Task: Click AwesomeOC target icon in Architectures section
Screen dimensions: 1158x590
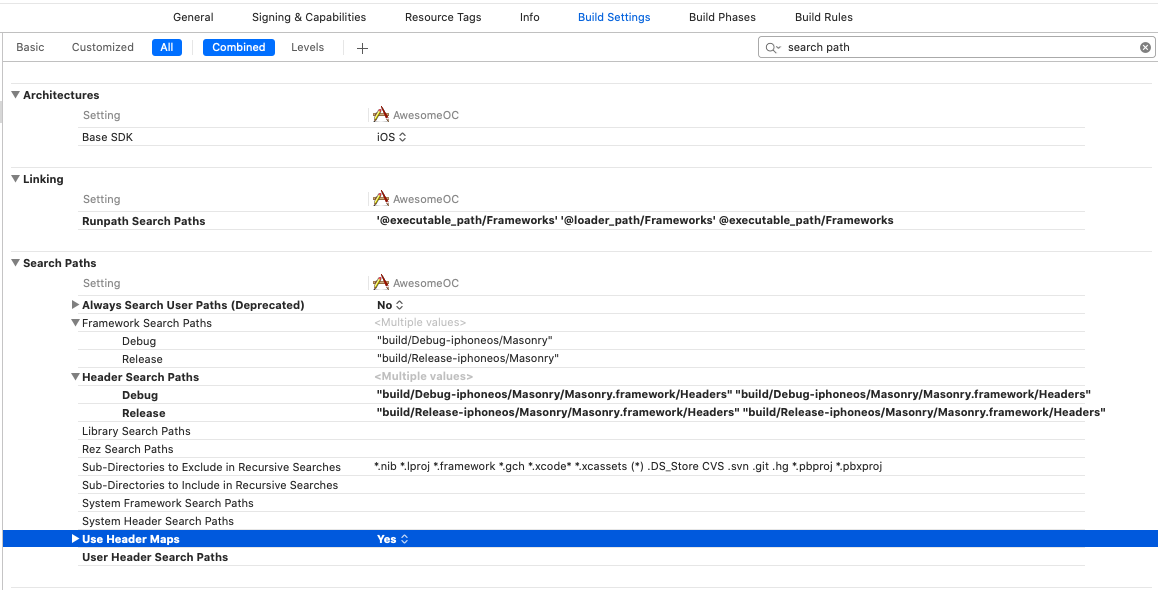Action: pyautogui.click(x=380, y=114)
